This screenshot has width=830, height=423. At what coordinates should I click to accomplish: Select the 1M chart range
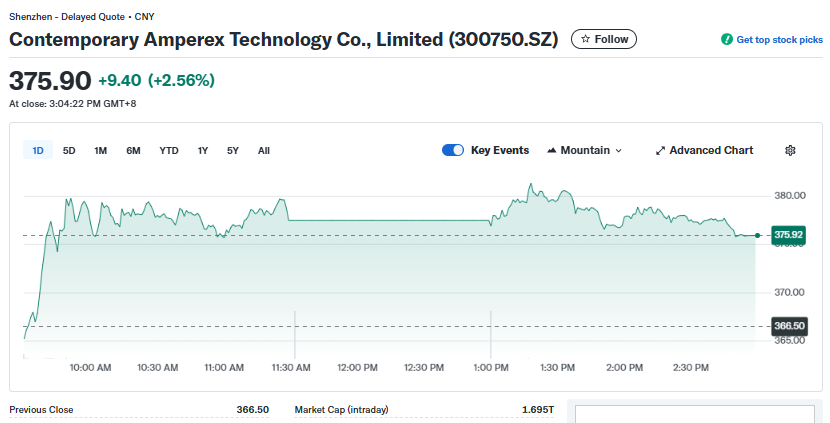[100, 151]
